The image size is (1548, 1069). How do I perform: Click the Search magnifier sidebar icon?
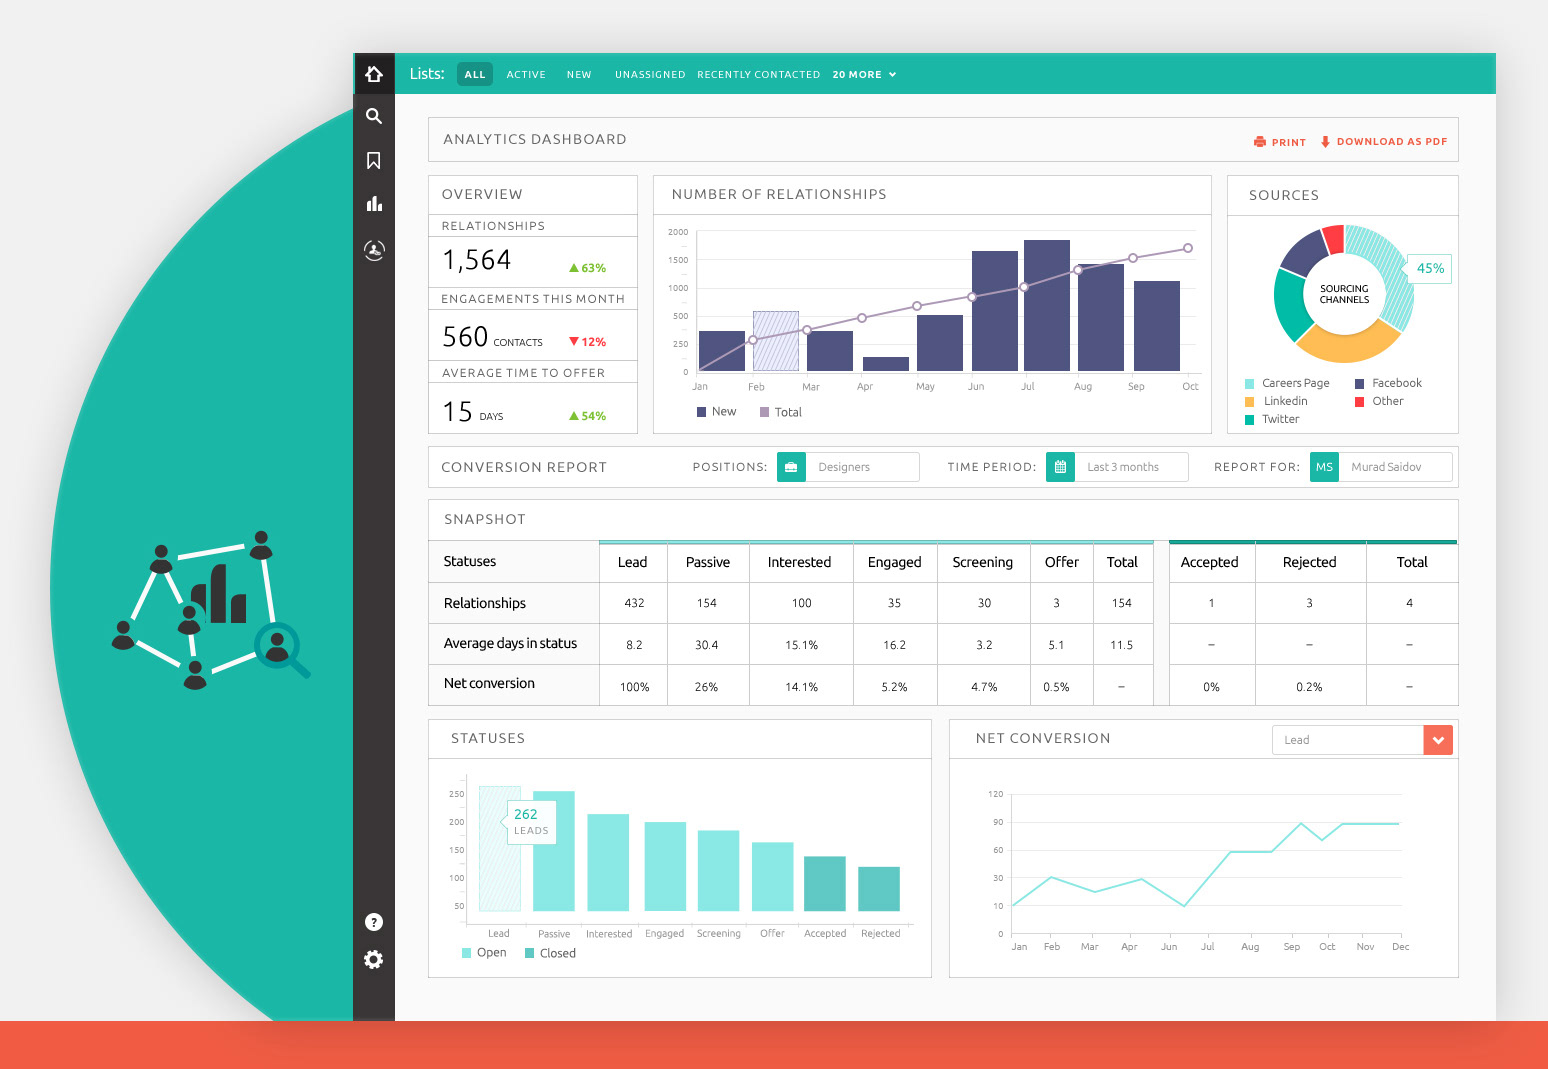click(374, 116)
